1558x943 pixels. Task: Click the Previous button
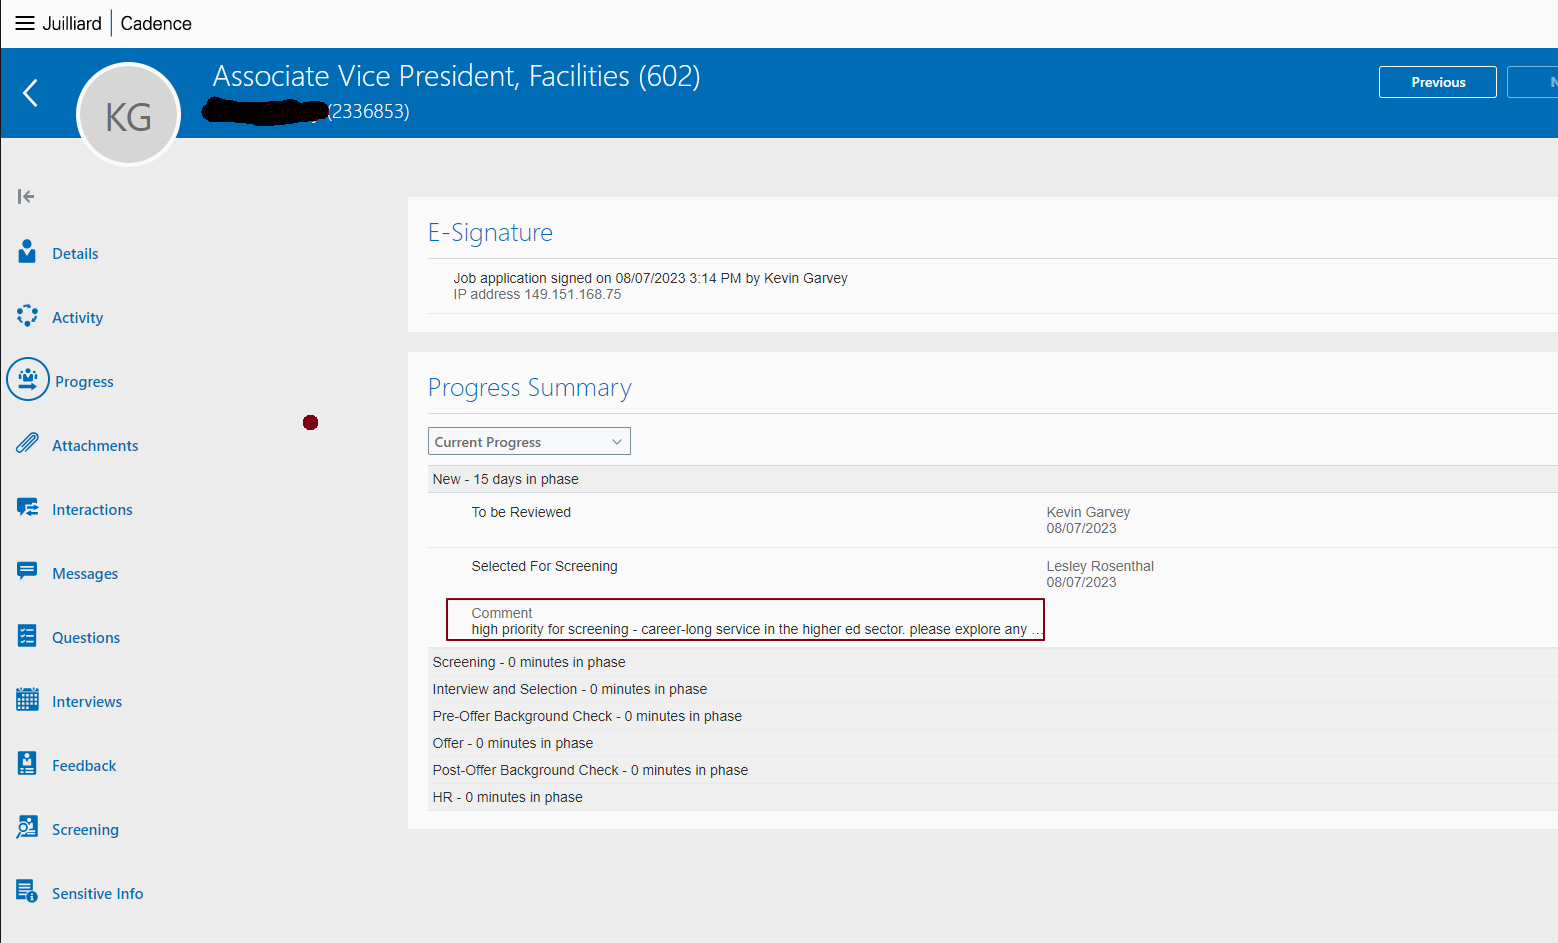[x=1437, y=82]
